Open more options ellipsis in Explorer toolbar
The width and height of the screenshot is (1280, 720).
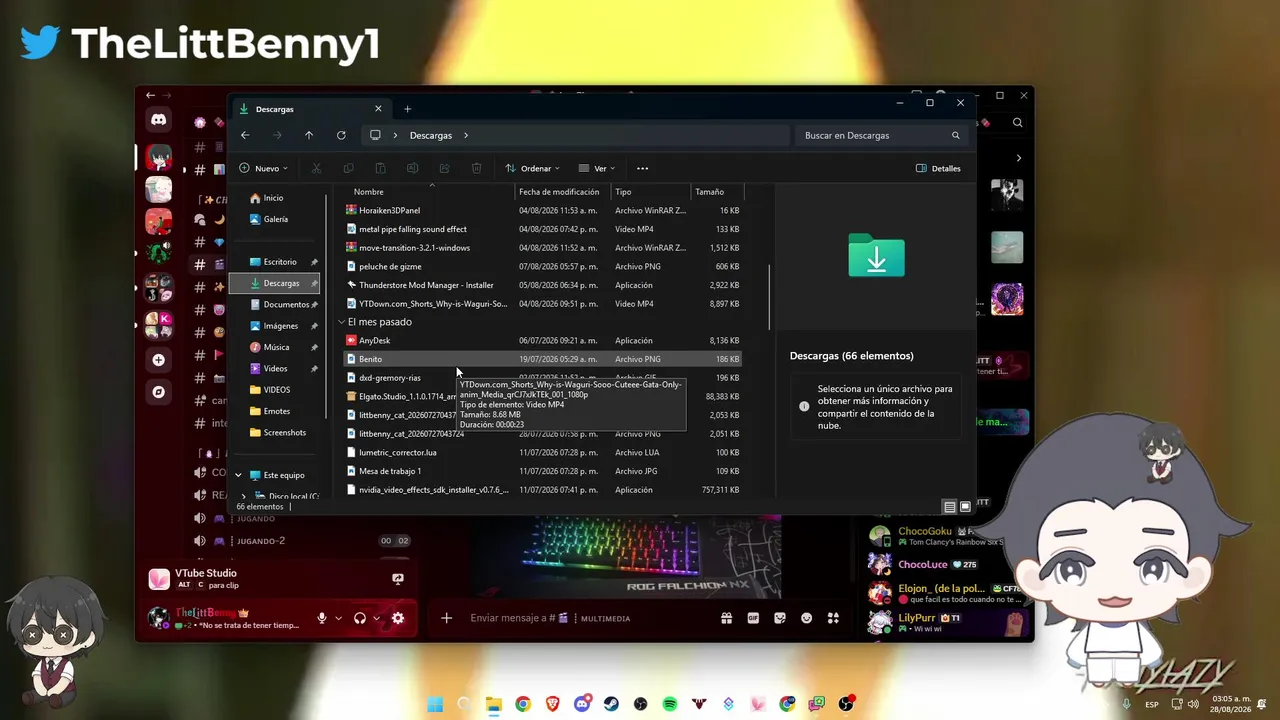pyautogui.click(x=642, y=168)
